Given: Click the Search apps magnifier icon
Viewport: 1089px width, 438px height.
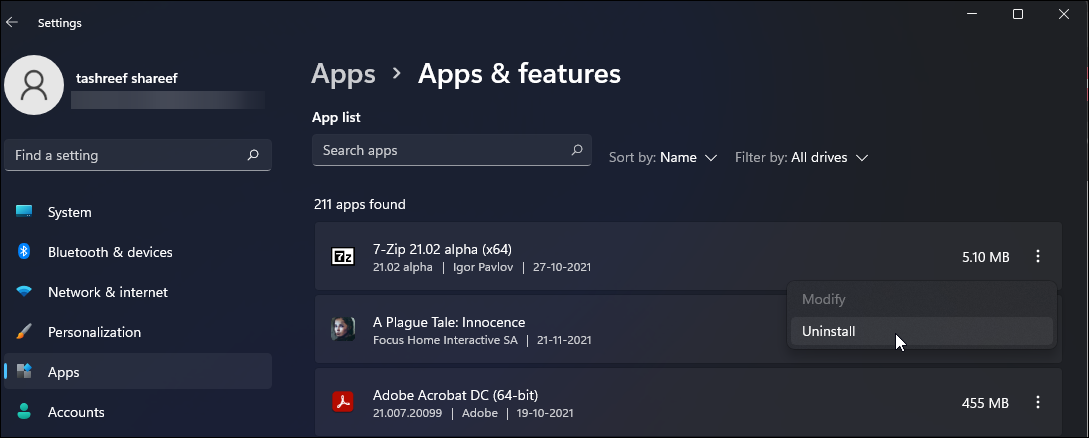Looking at the screenshot, I should pos(577,150).
